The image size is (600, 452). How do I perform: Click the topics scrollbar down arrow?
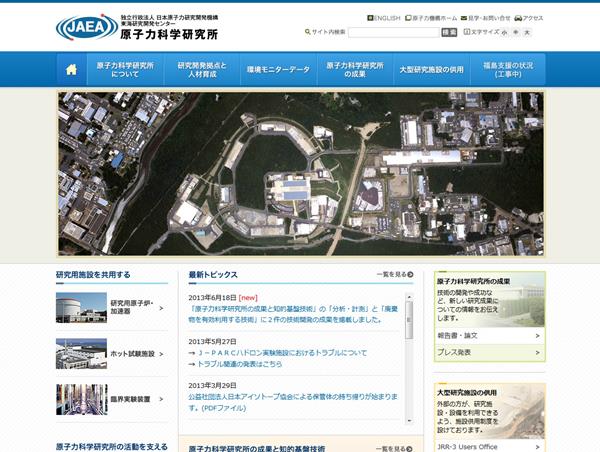tap(409, 421)
